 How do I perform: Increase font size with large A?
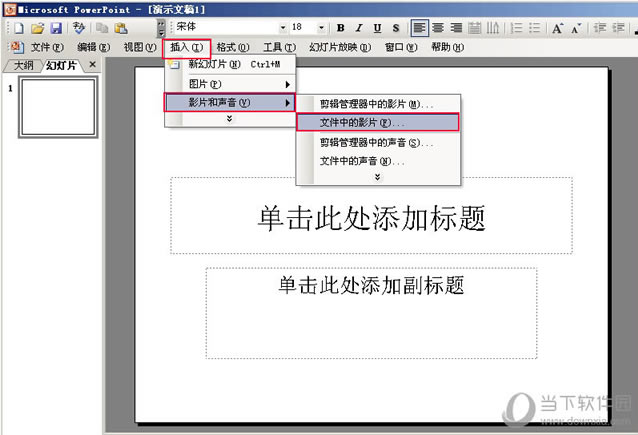click(x=557, y=28)
